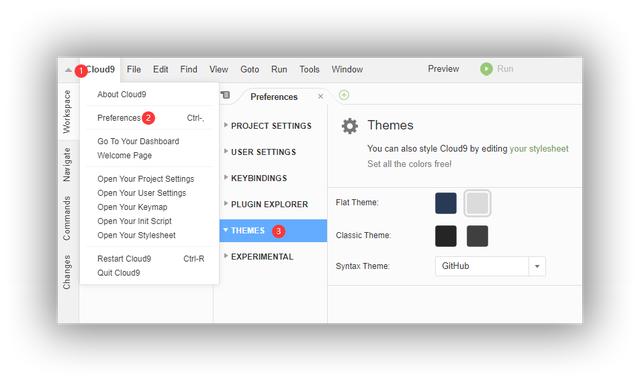Follow the 'your stylesheet' link
Image resolution: width=640 pixels, height=381 pixels.
(539, 149)
